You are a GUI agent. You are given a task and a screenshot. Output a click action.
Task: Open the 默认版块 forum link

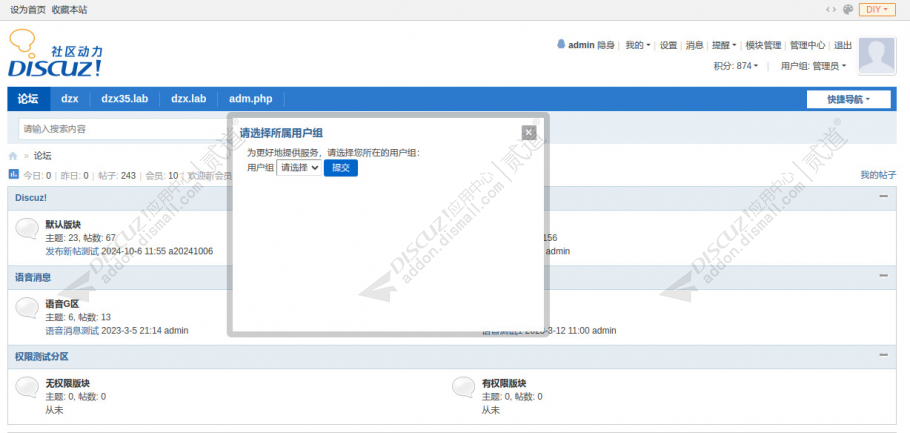[63, 225]
